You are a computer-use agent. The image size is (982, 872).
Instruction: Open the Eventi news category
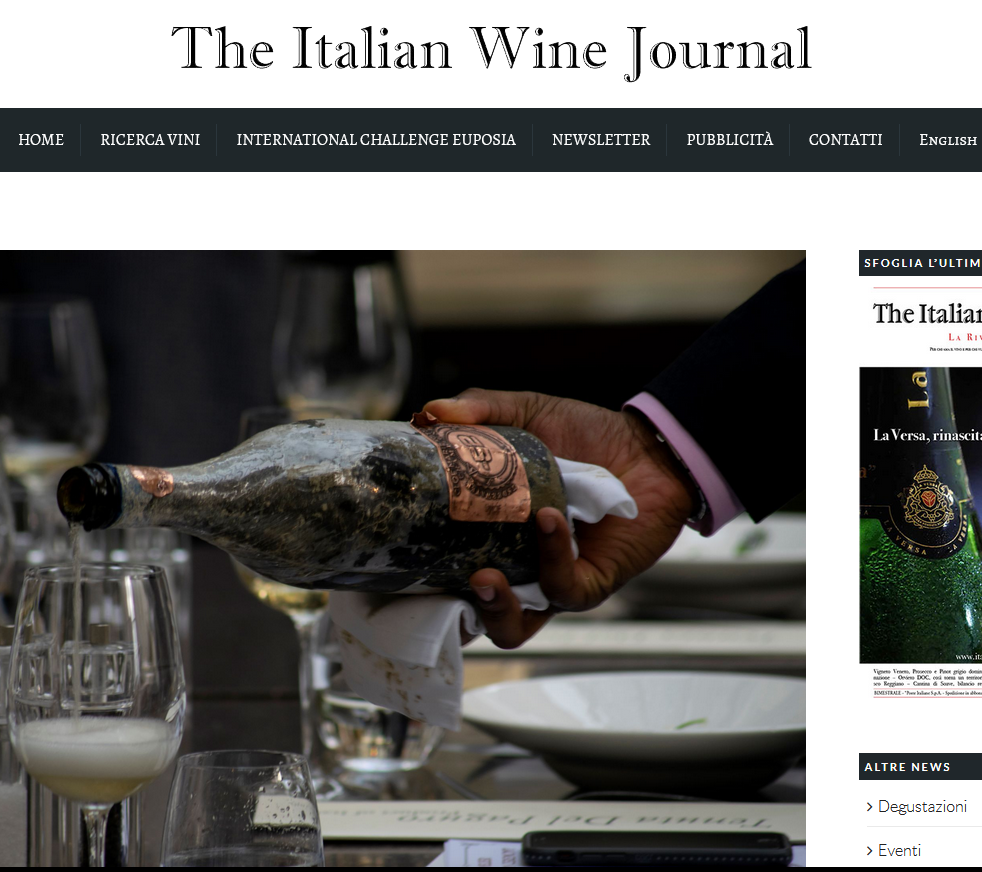point(899,850)
